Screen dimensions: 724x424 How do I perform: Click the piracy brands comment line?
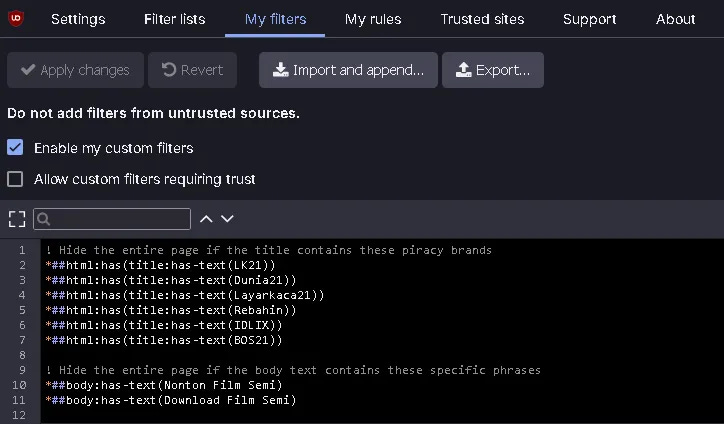(x=269, y=250)
